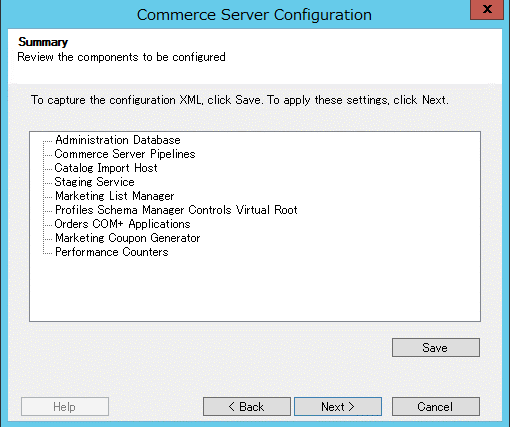
Task: Close the Commerce Server Configuration window
Action: [x=487, y=9]
